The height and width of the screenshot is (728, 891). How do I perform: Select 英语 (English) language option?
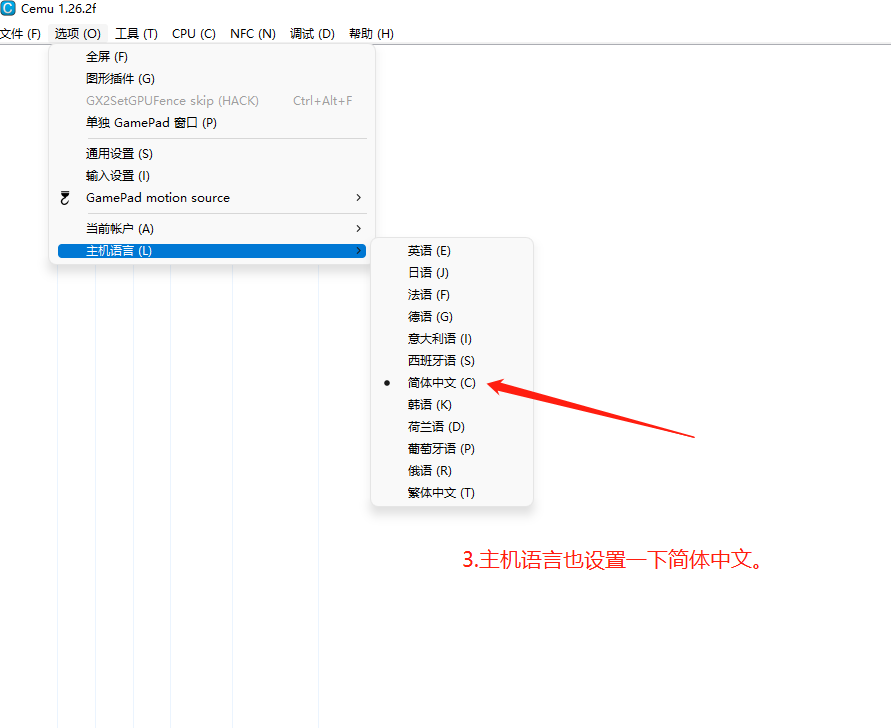click(x=429, y=250)
